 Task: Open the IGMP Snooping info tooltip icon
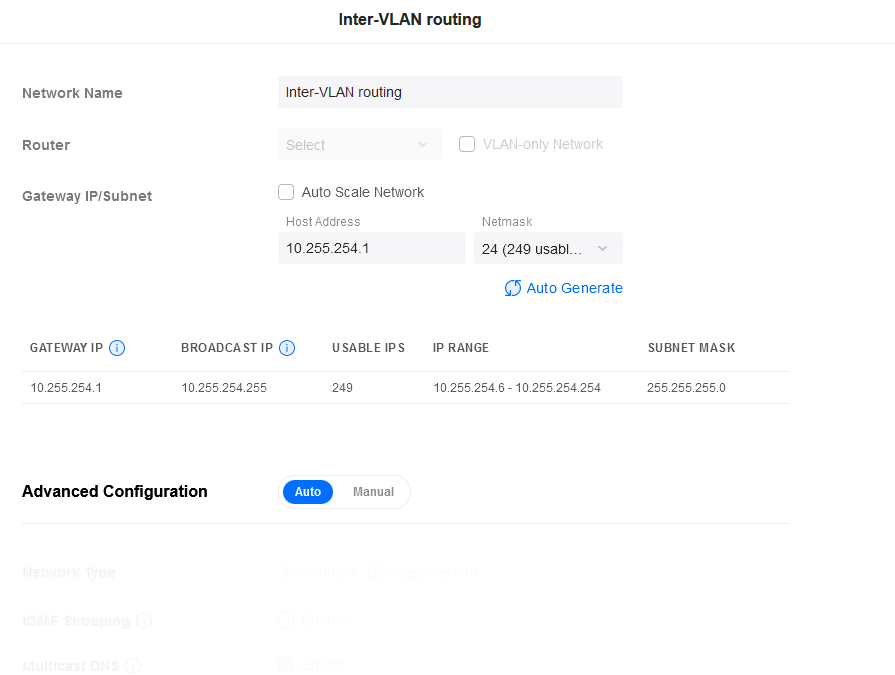144,621
